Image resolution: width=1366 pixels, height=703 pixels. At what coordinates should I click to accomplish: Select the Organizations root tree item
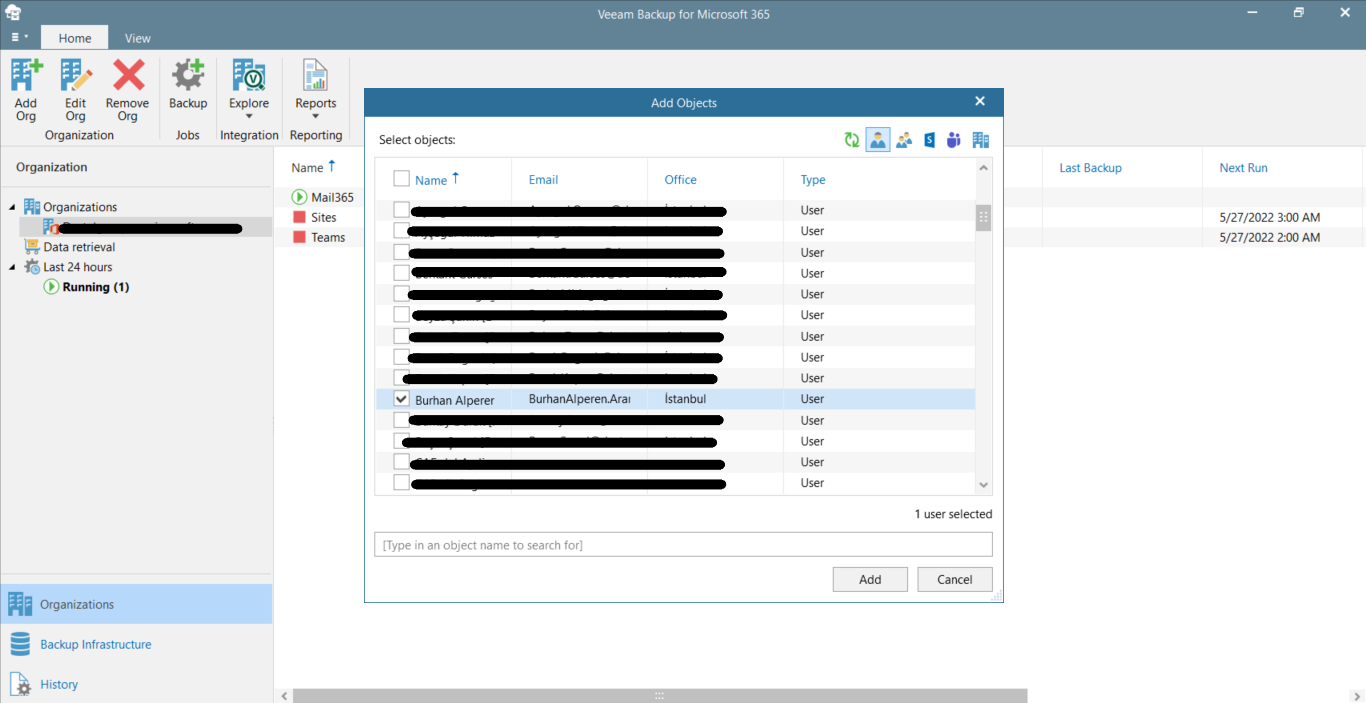(80, 207)
